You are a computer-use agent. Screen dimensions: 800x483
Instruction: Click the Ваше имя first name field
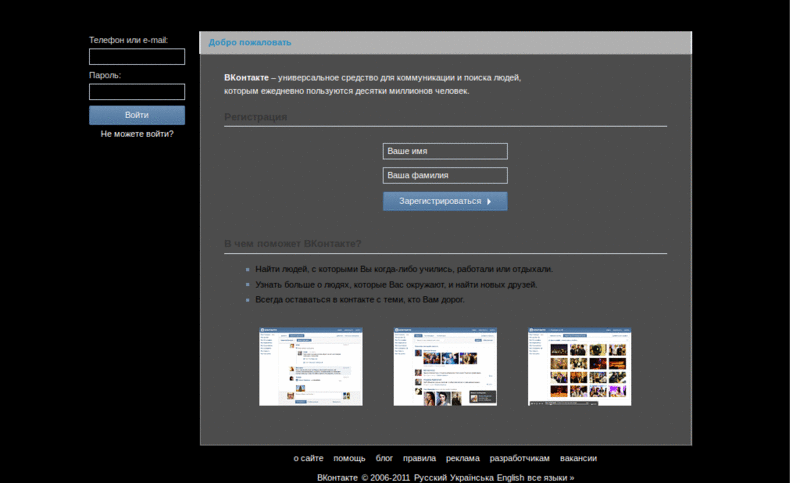pyautogui.click(x=445, y=151)
